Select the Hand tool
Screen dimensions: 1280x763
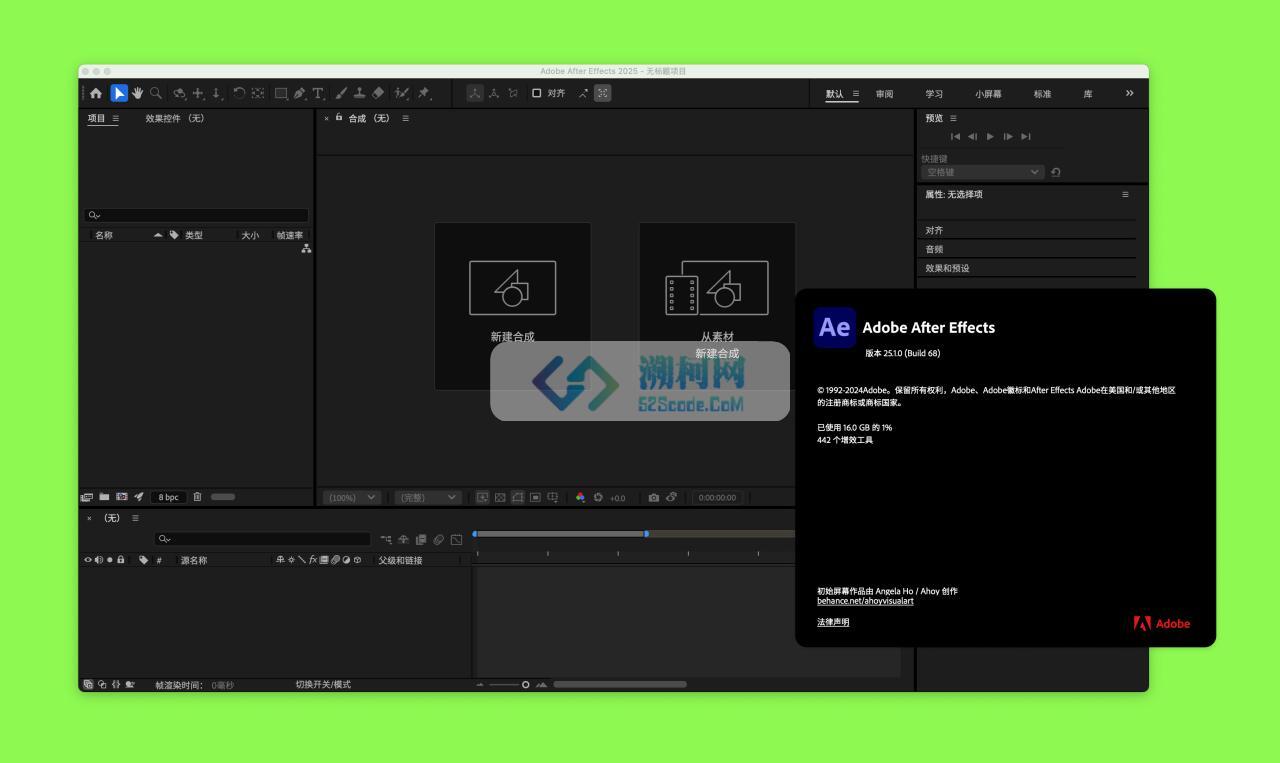click(137, 93)
